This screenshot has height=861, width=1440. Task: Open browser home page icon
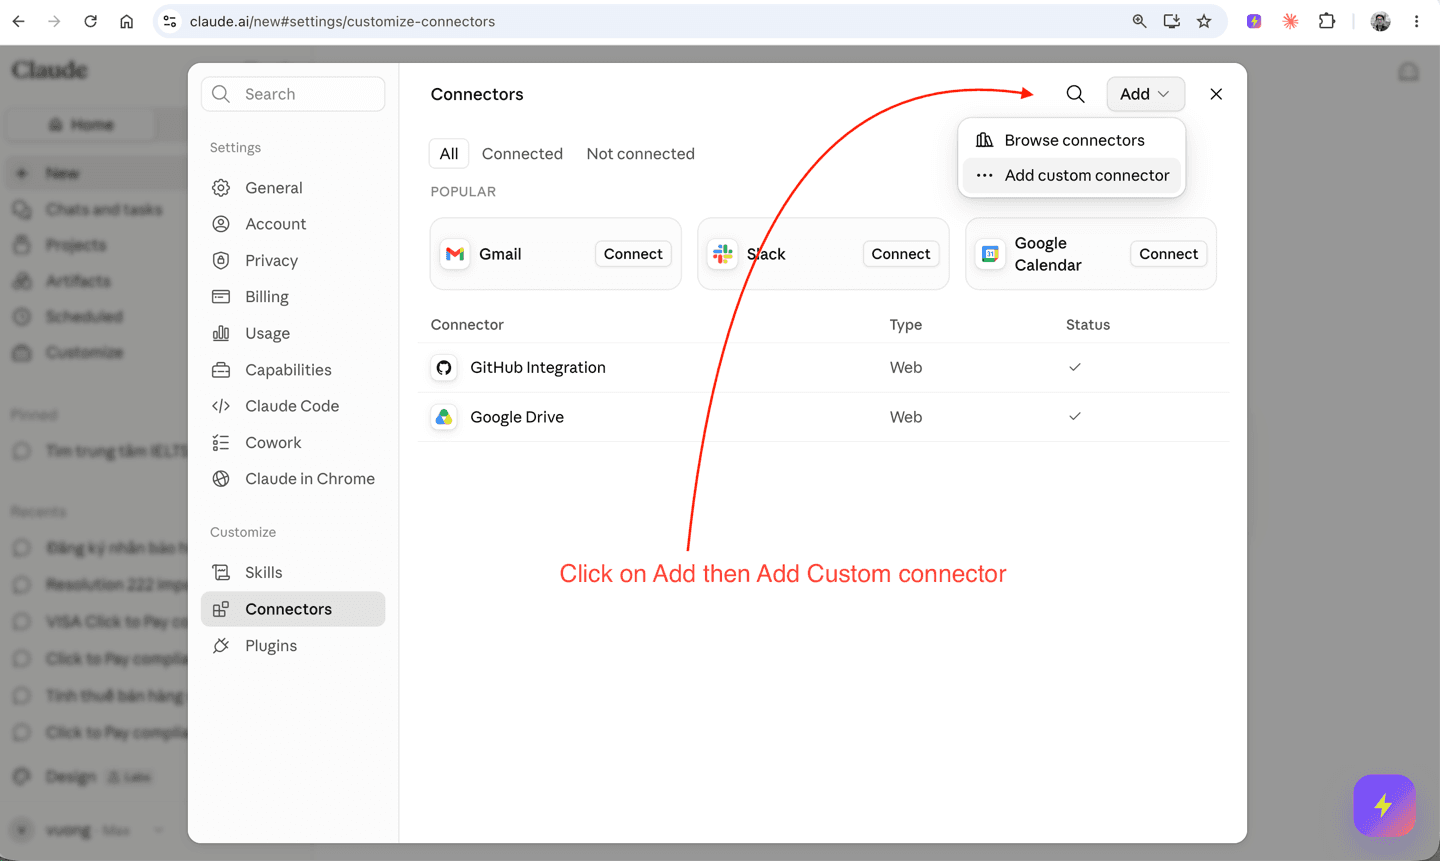pyautogui.click(x=126, y=21)
